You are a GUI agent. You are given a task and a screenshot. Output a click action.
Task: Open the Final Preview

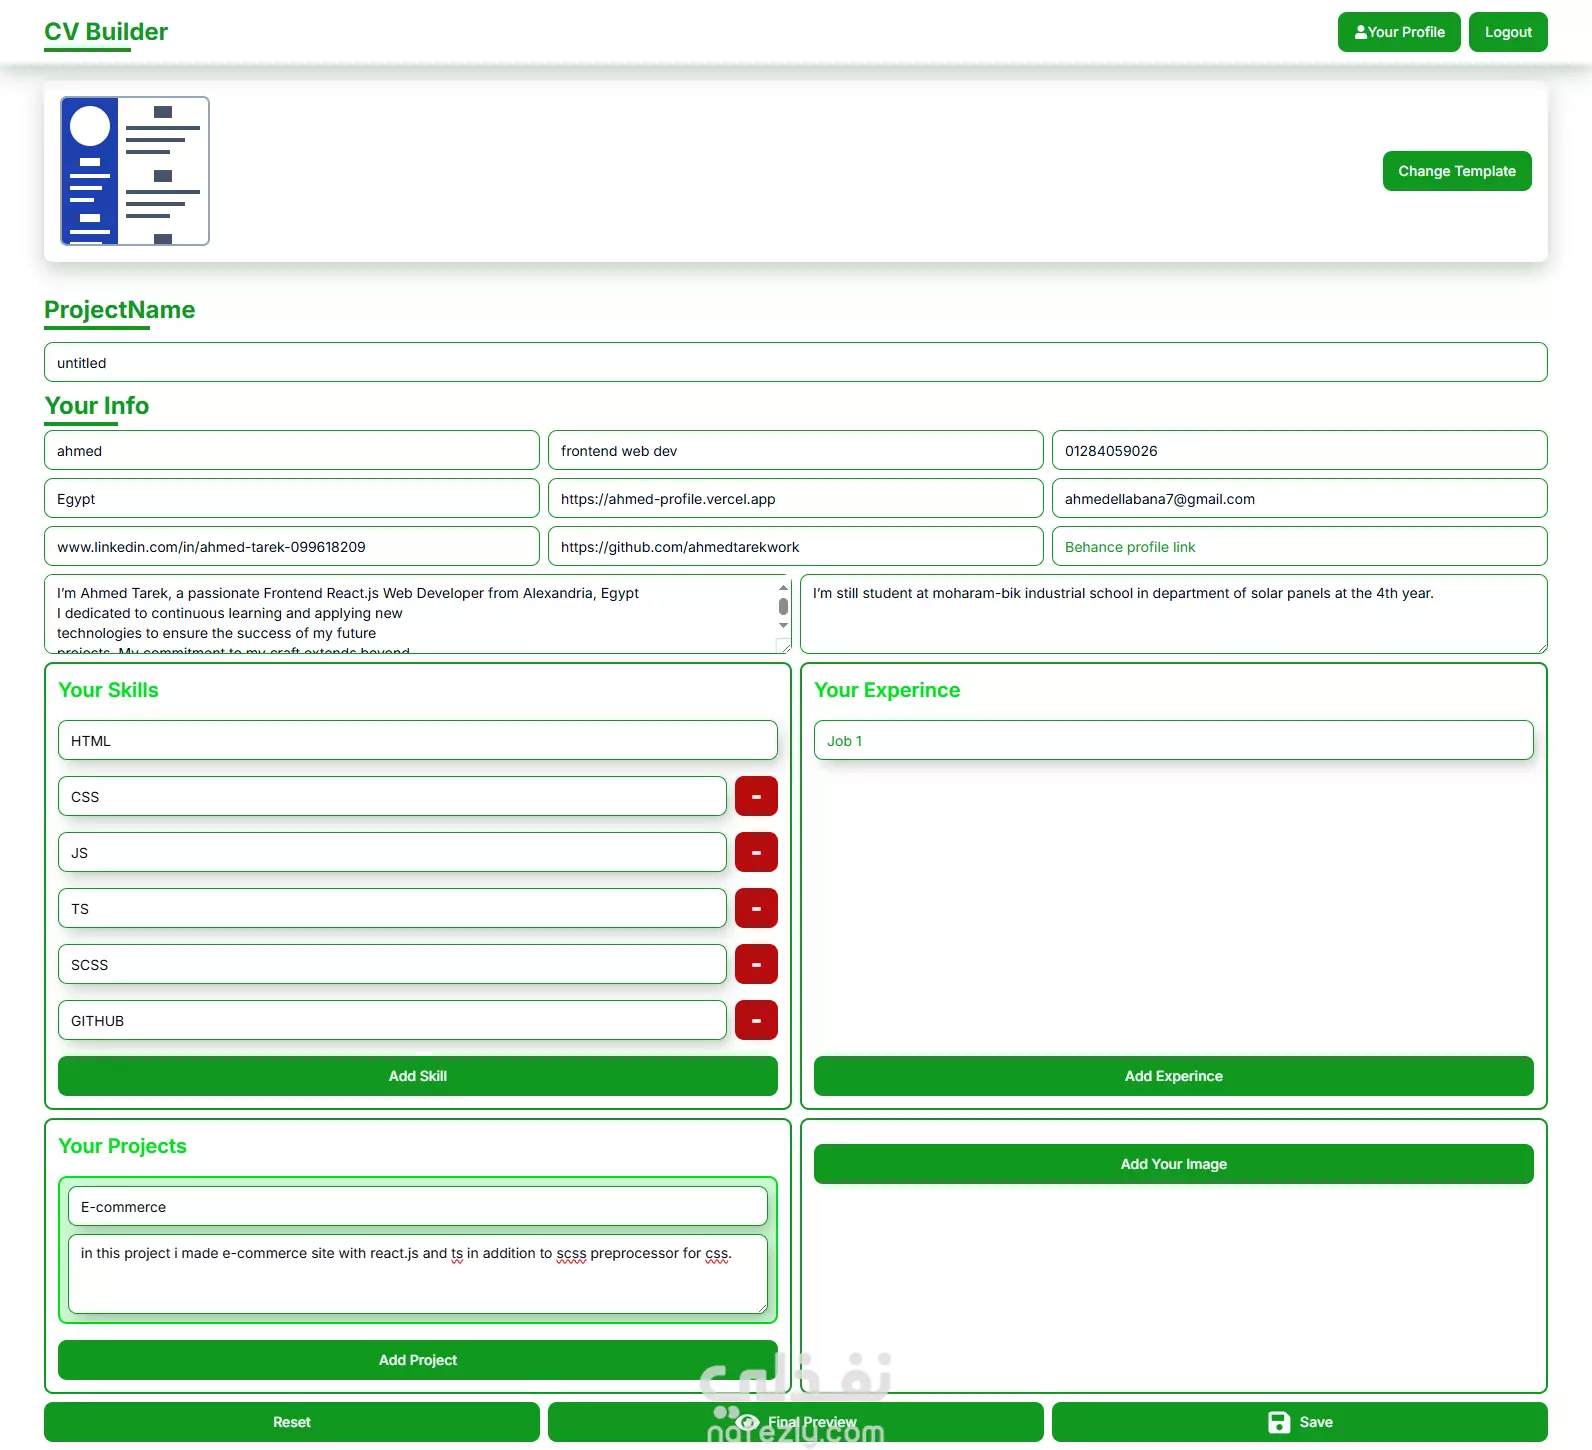click(x=796, y=1422)
